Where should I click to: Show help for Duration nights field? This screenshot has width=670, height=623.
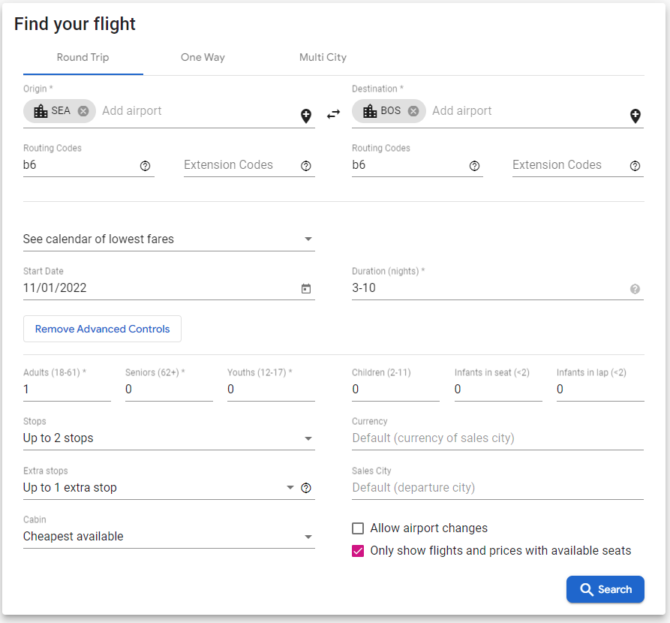[x=635, y=289]
